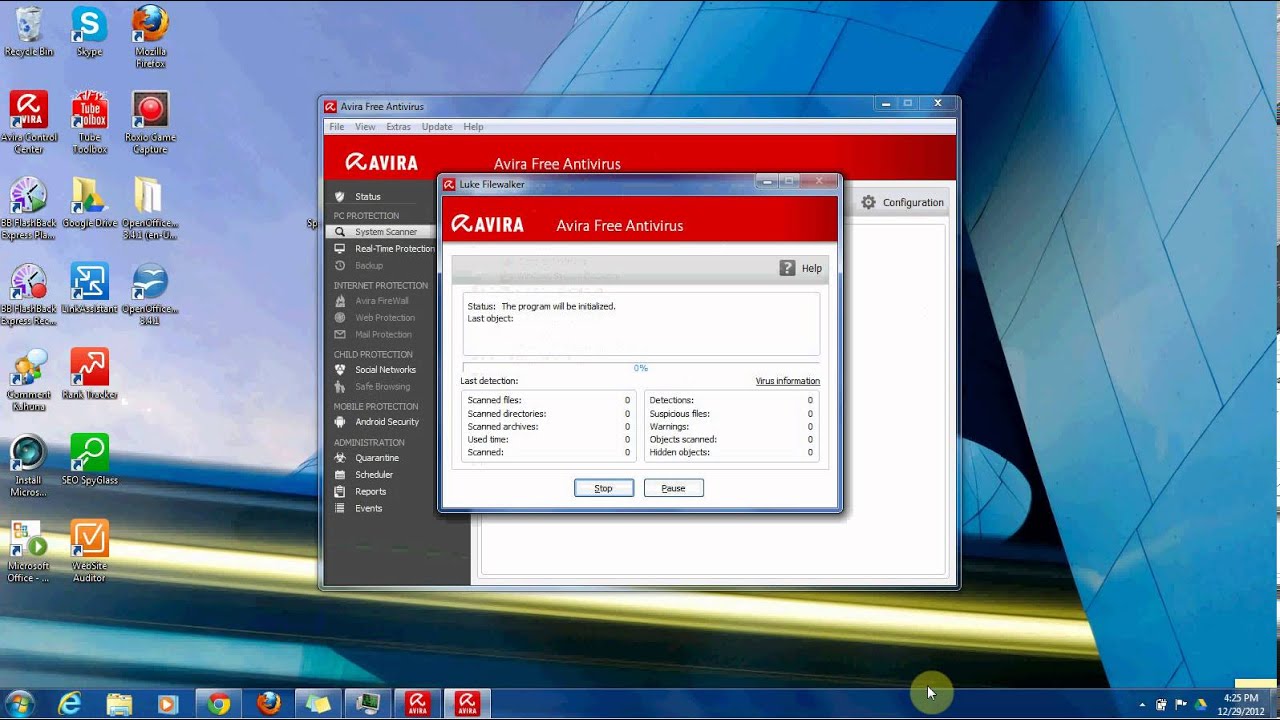The height and width of the screenshot is (720, 1280).
Task: Select the Avira Control Center desktop icon
Action: tap(29, 123)
